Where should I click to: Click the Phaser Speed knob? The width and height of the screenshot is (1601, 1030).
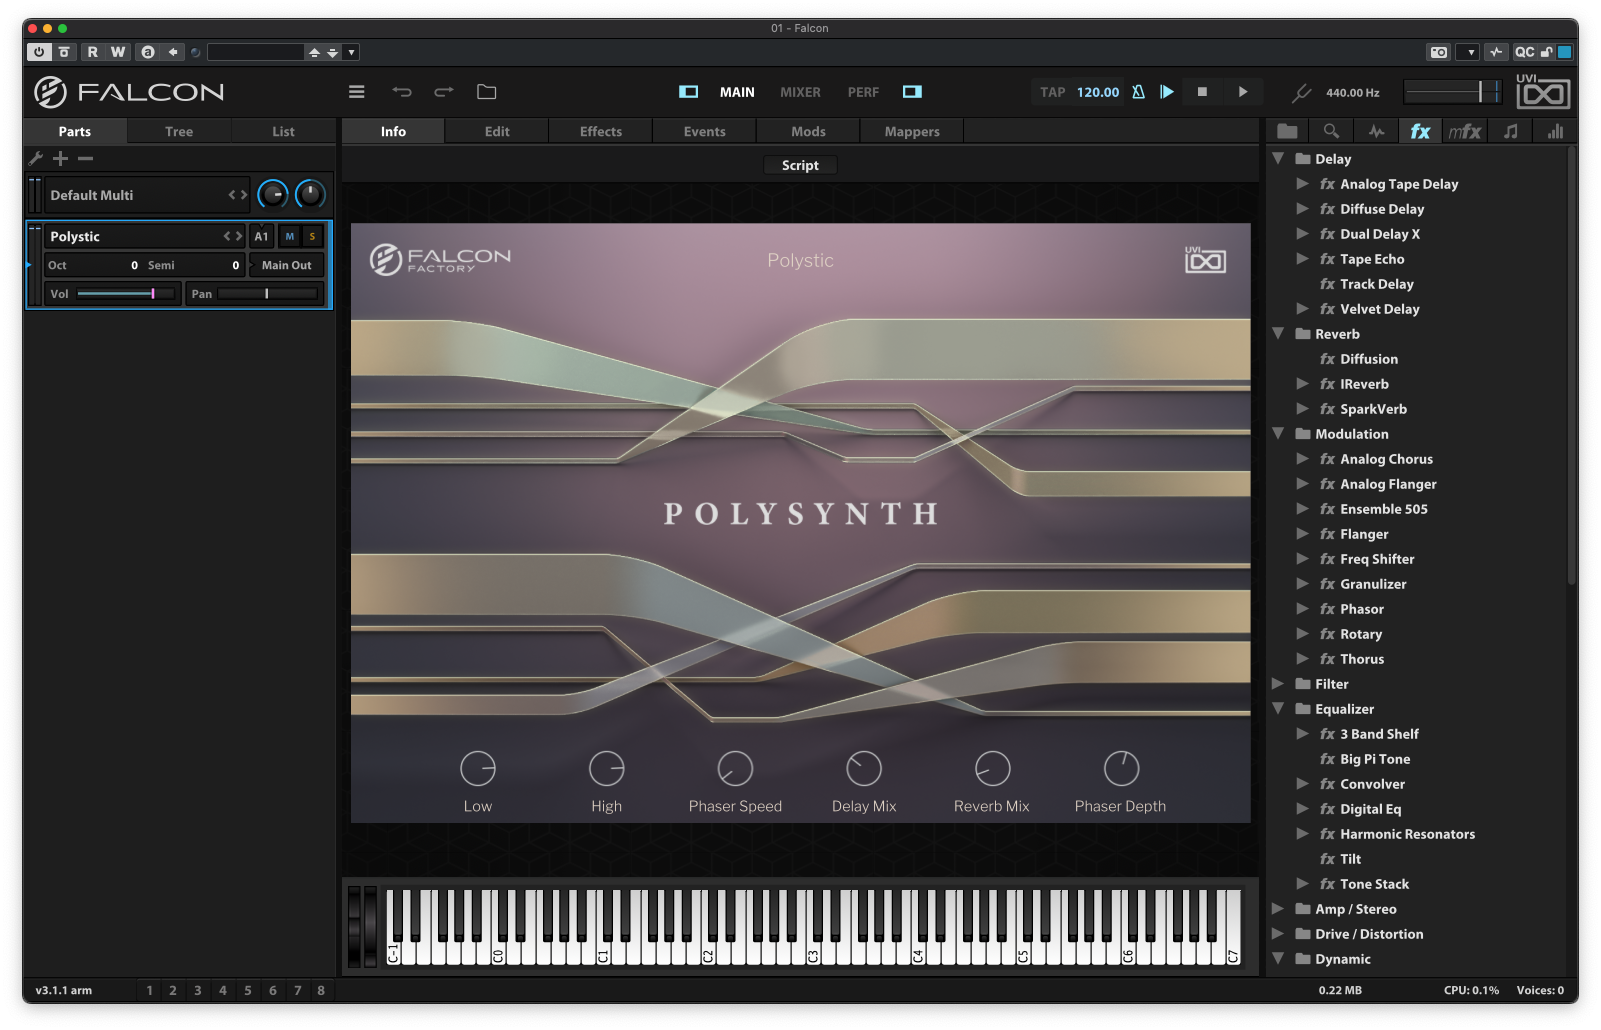pos(735,768)
